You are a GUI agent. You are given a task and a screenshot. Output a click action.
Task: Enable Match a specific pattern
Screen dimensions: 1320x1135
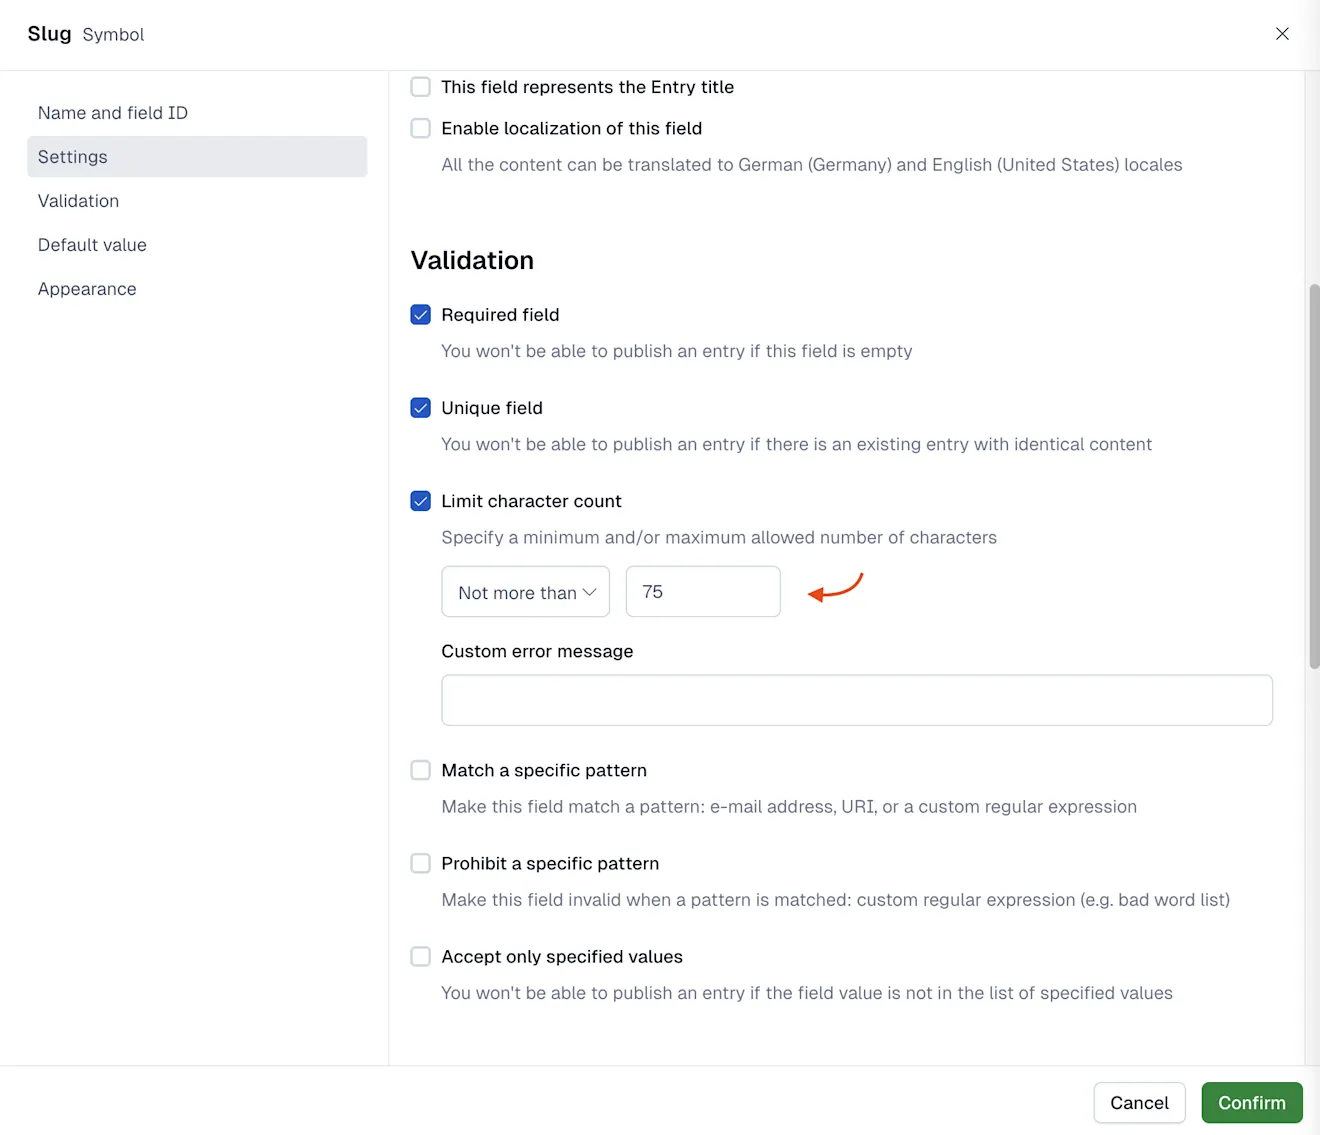click(x=421, y=770)
